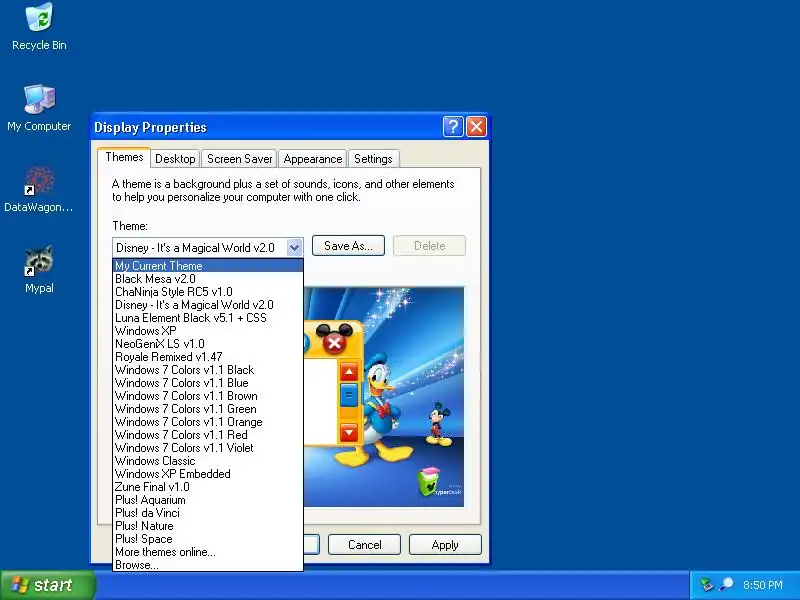The image size is (800, 600).
Task: Select Luna Element Black v5.1 + CSS
Action: tap(208, 318)
